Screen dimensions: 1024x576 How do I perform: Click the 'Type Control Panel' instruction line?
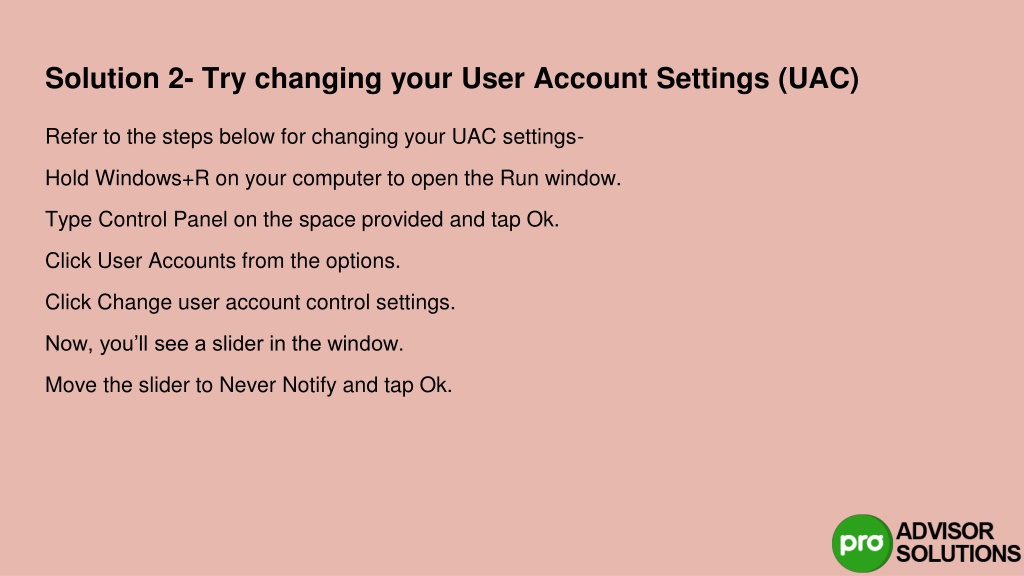(x=302, y=219)
